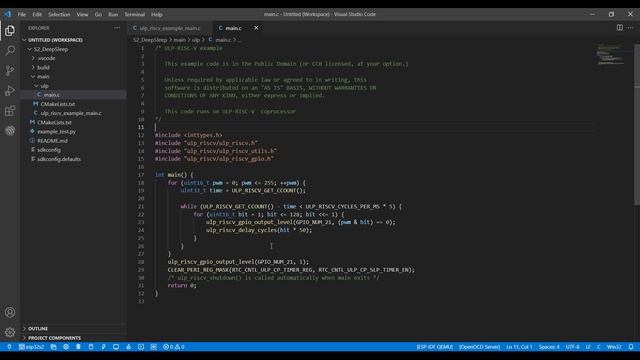Open the Accounts menu icon

[10, 312]
